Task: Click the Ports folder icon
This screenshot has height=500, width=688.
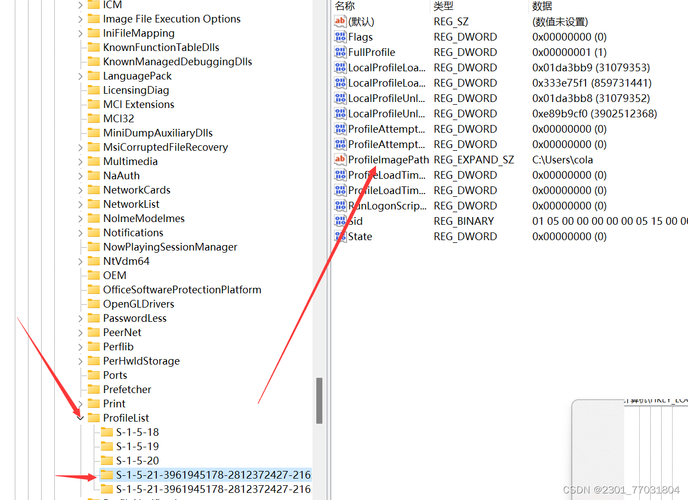Action: pos(93,375)
